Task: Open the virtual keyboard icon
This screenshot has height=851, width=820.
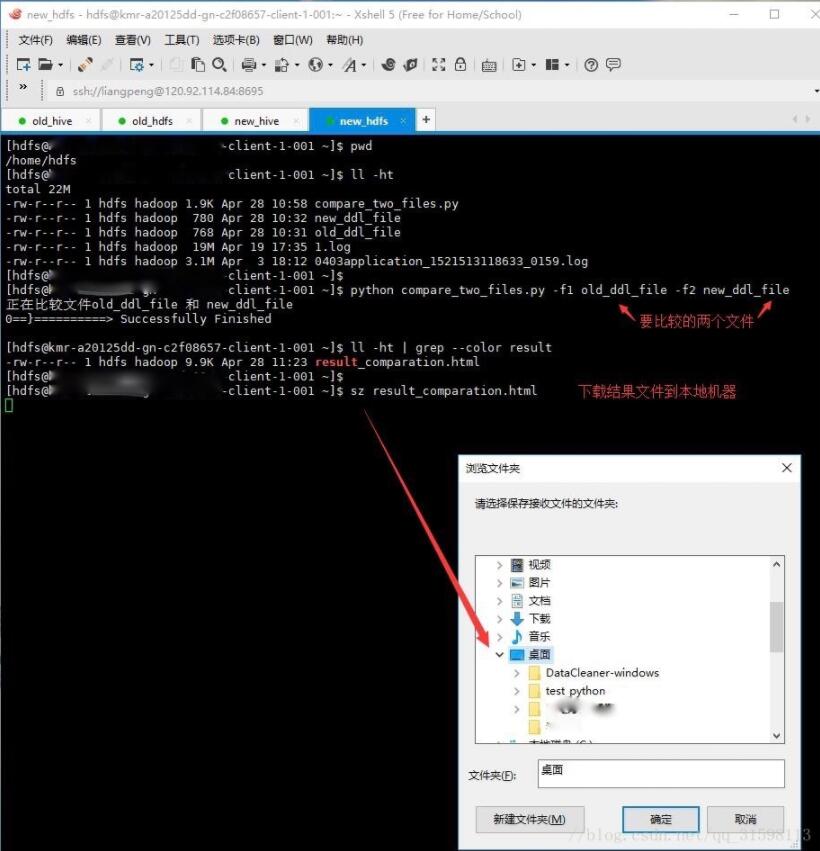Action: point(487,64)
